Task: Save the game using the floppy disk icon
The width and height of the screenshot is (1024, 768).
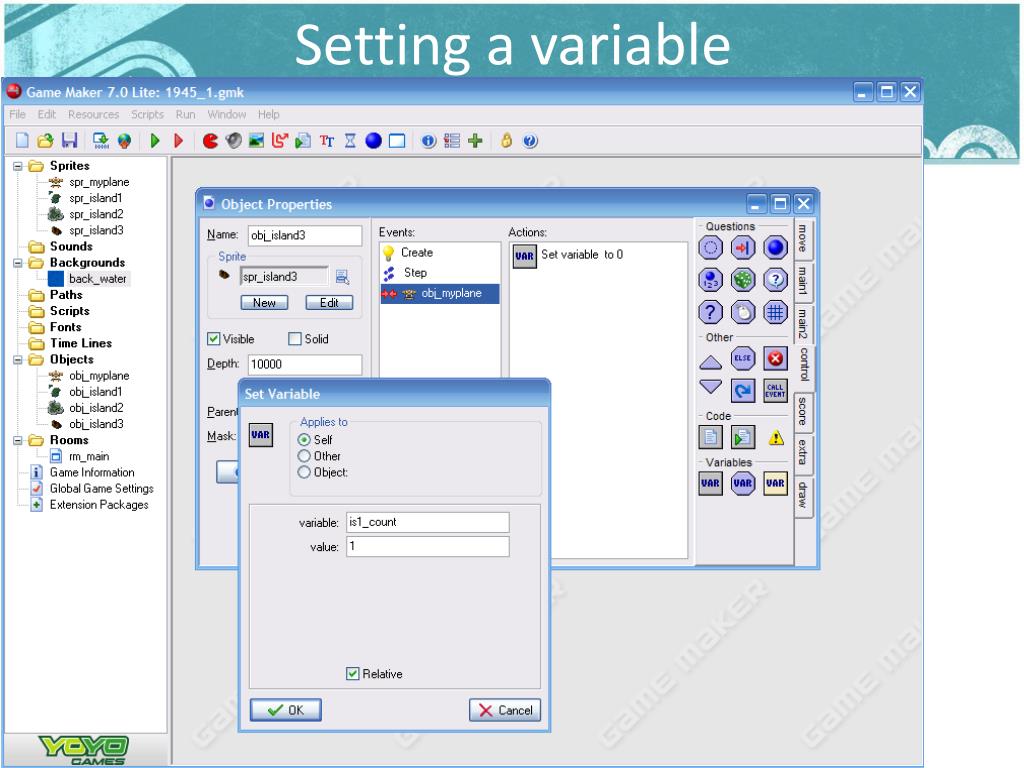Action: 69,140
